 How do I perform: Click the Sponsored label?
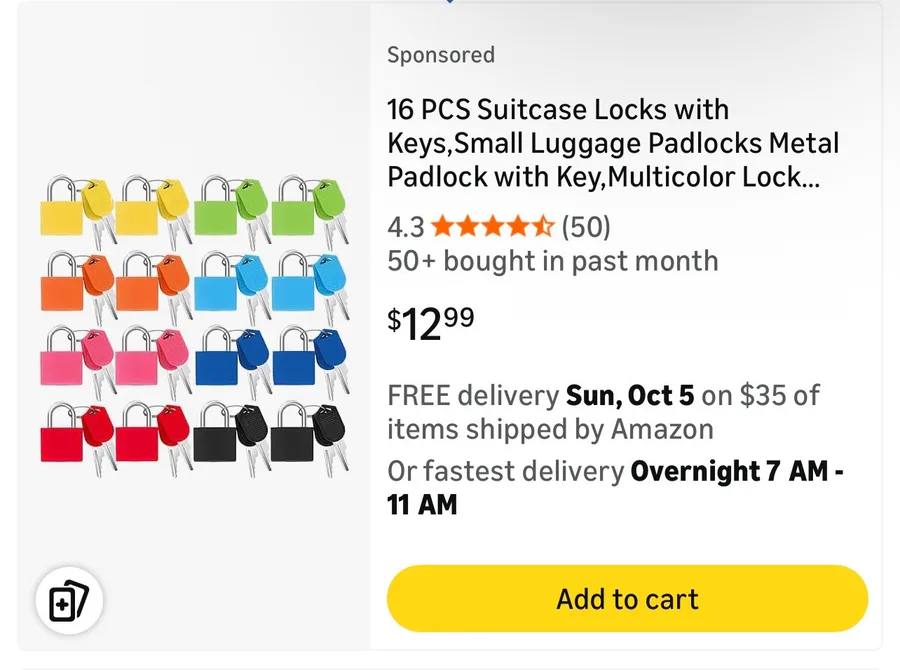(441, 55)
